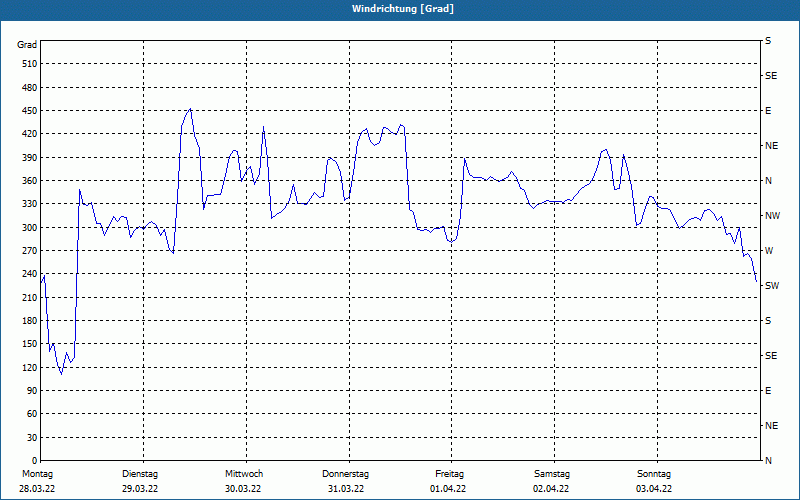
Task: Click the 28.03.22 date label
Action: tap(37, 489)
